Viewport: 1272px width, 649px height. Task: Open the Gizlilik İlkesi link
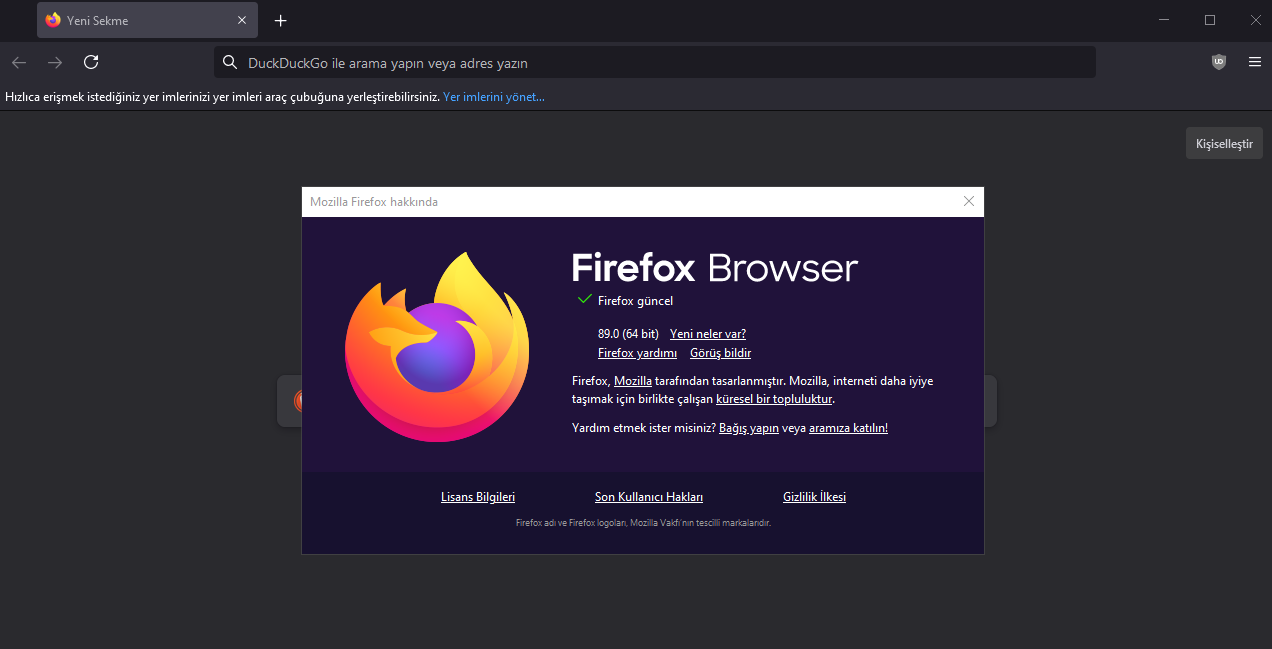[x=814, y=497]
